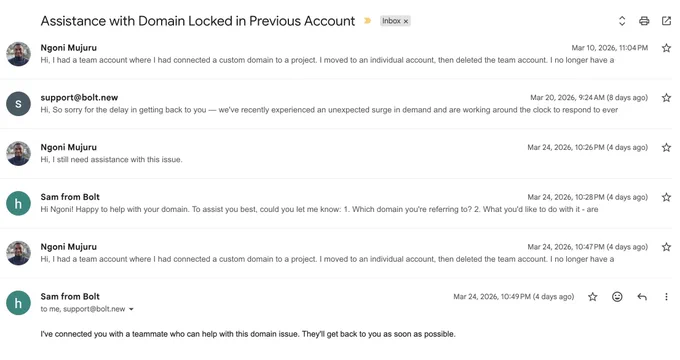Screen dimensions: 680x360
Task: Click the expand all messages arrows icon
Action: (622, 21)
